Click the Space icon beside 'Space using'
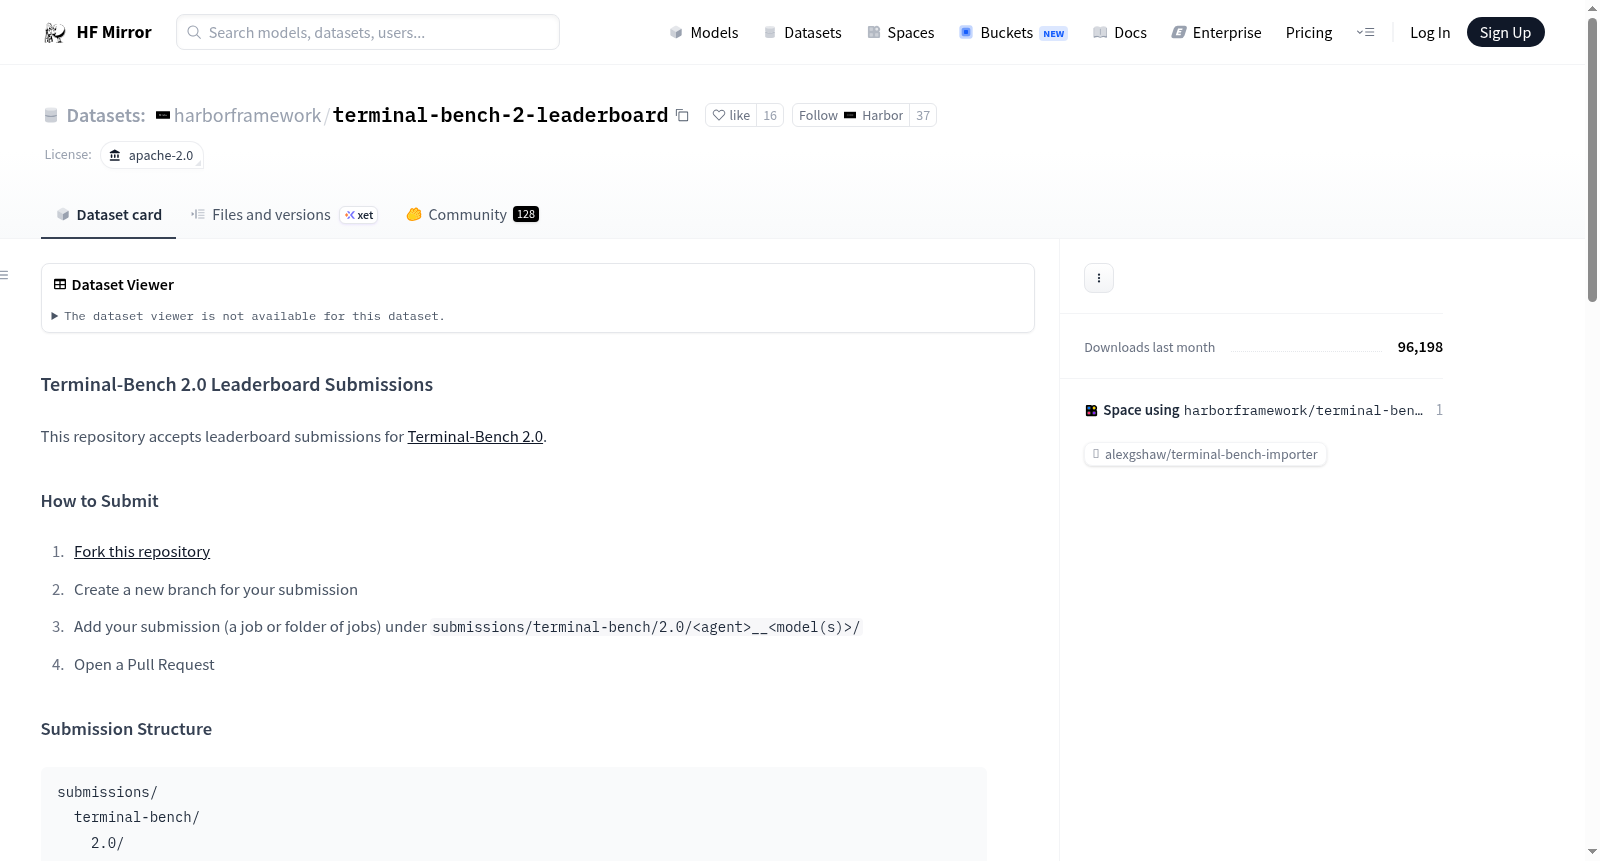 pyautogui.click(x=1092, y=411)
